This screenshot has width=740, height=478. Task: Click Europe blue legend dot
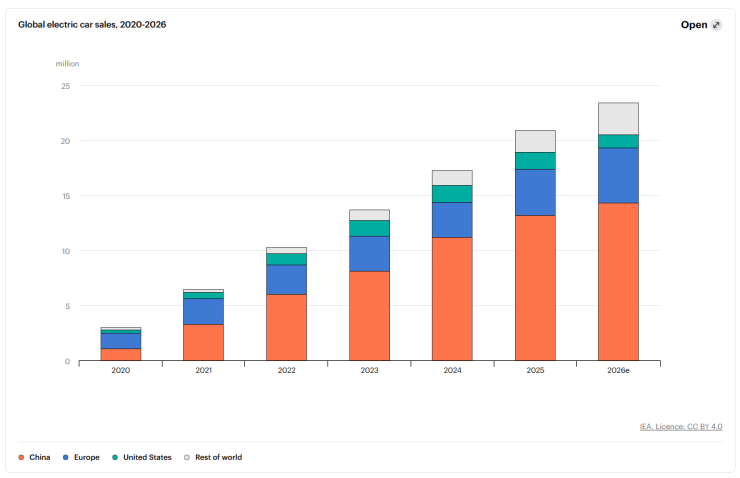click(66, 457)
